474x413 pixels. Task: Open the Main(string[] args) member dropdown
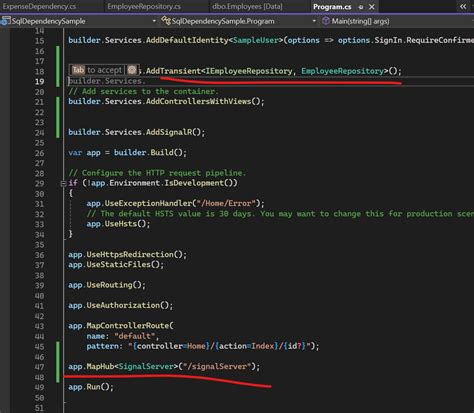pyautogui.click(x=360, y=21)
